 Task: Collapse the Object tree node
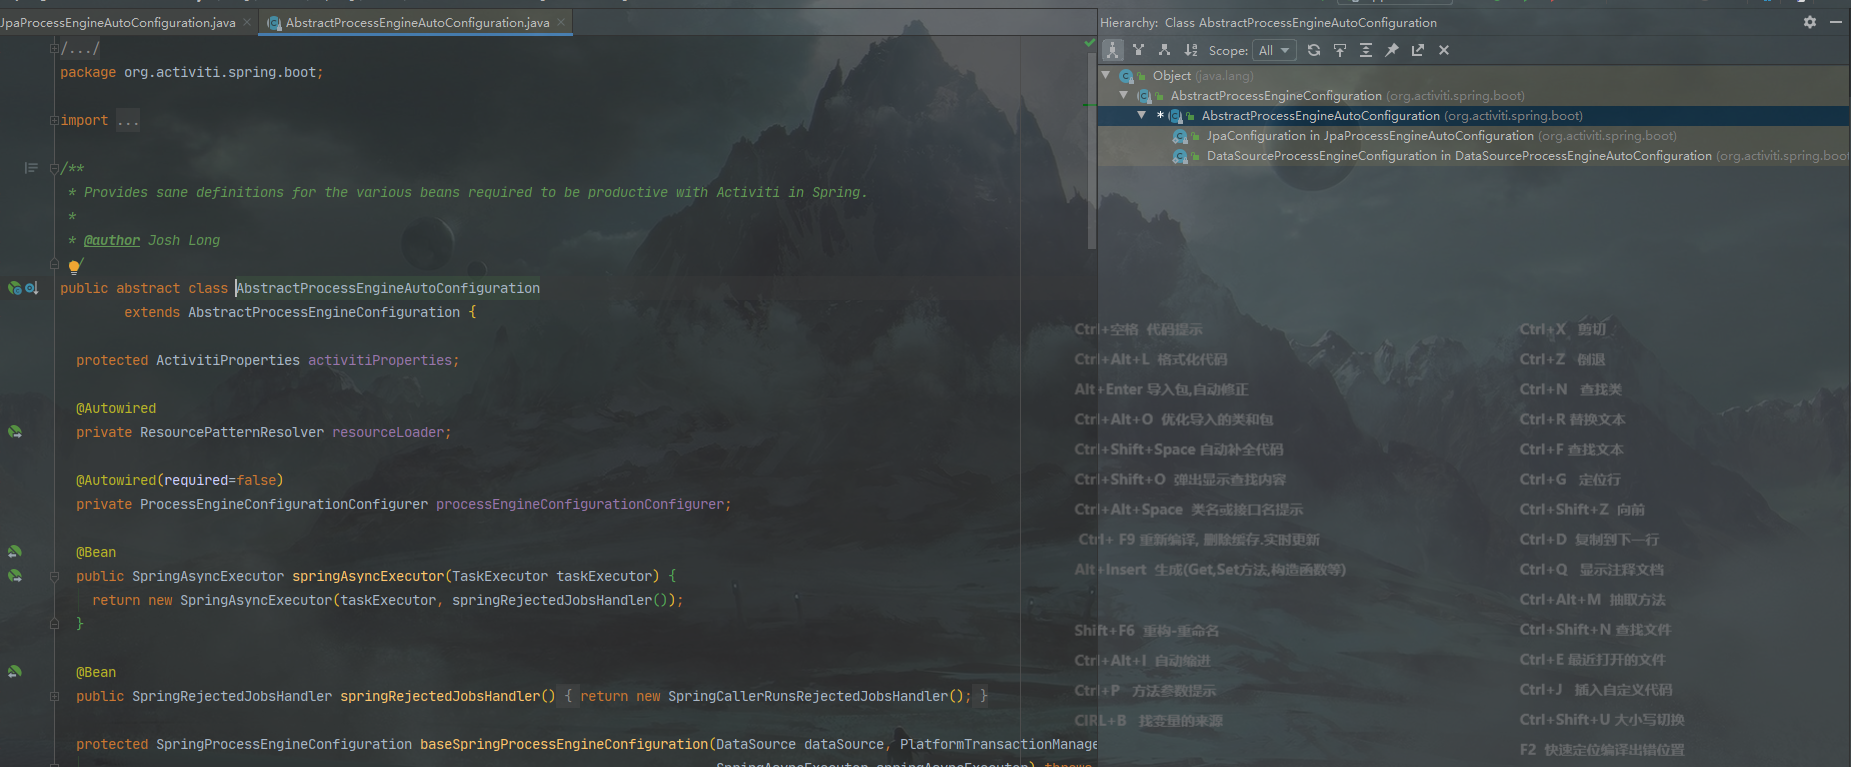click(1106, 75)
